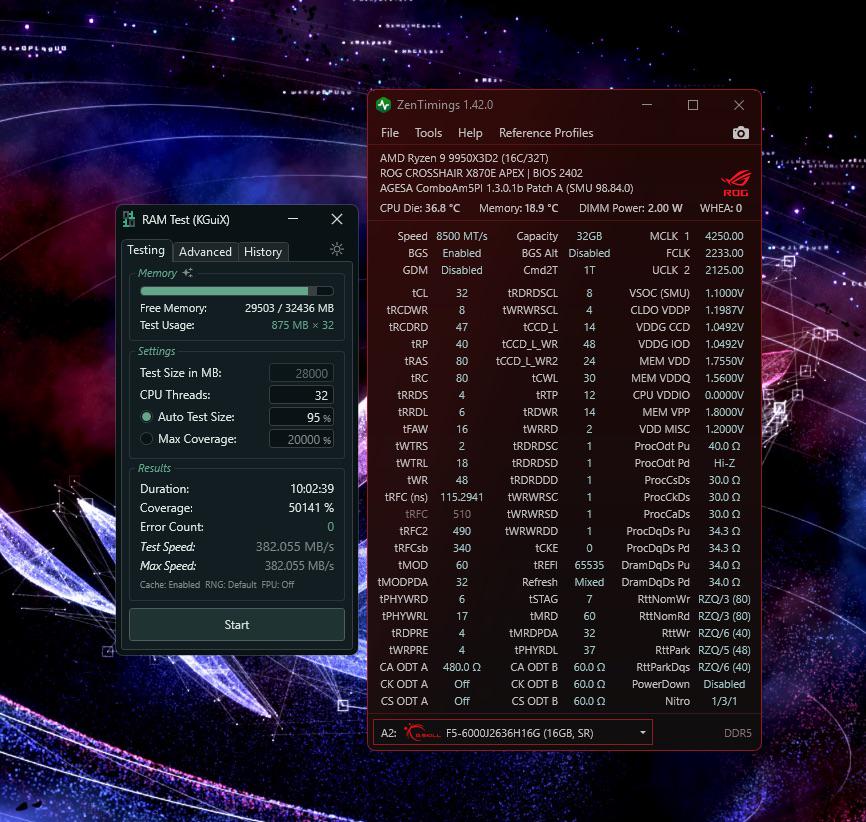Close the ZenTimings window
The width and height of the screenshot is (866, 822).
738,105
